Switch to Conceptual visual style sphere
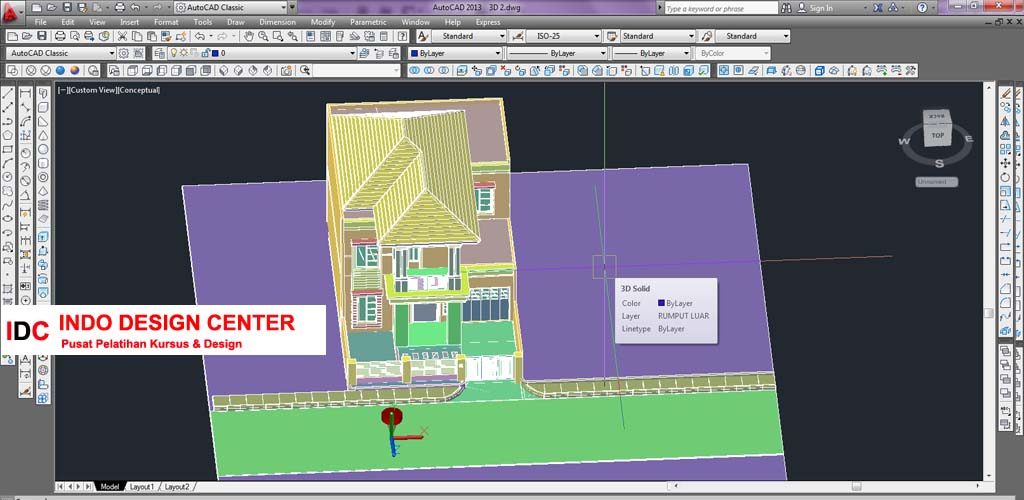The height and width of the screenshot is (500, 1024). pos(75,70)
